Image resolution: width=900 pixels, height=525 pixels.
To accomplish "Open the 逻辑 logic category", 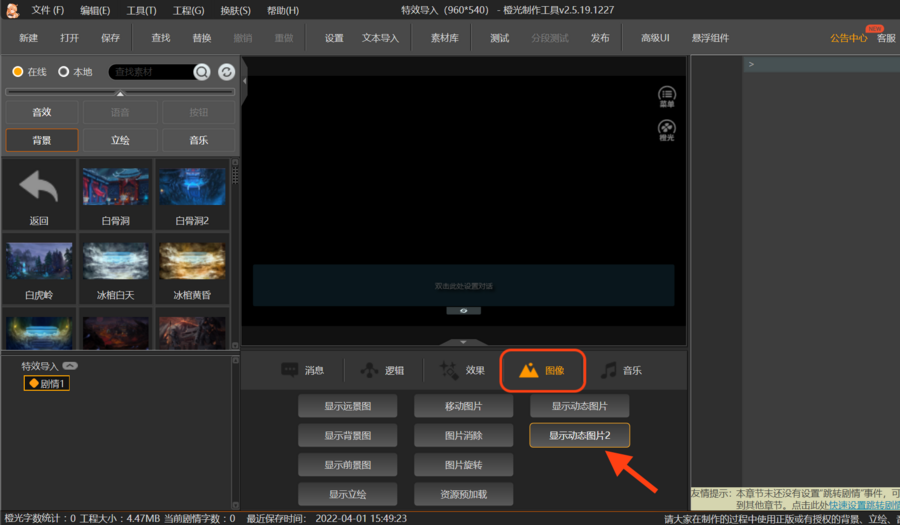I will tap(382, 370).
